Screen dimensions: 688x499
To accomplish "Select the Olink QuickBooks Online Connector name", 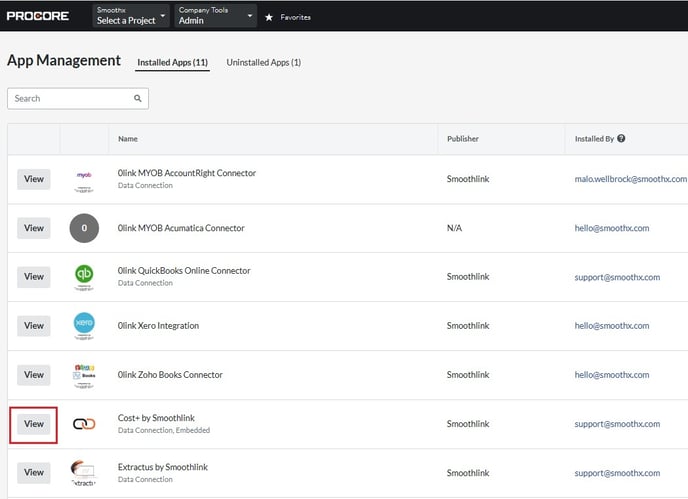I will pos(184,271).
